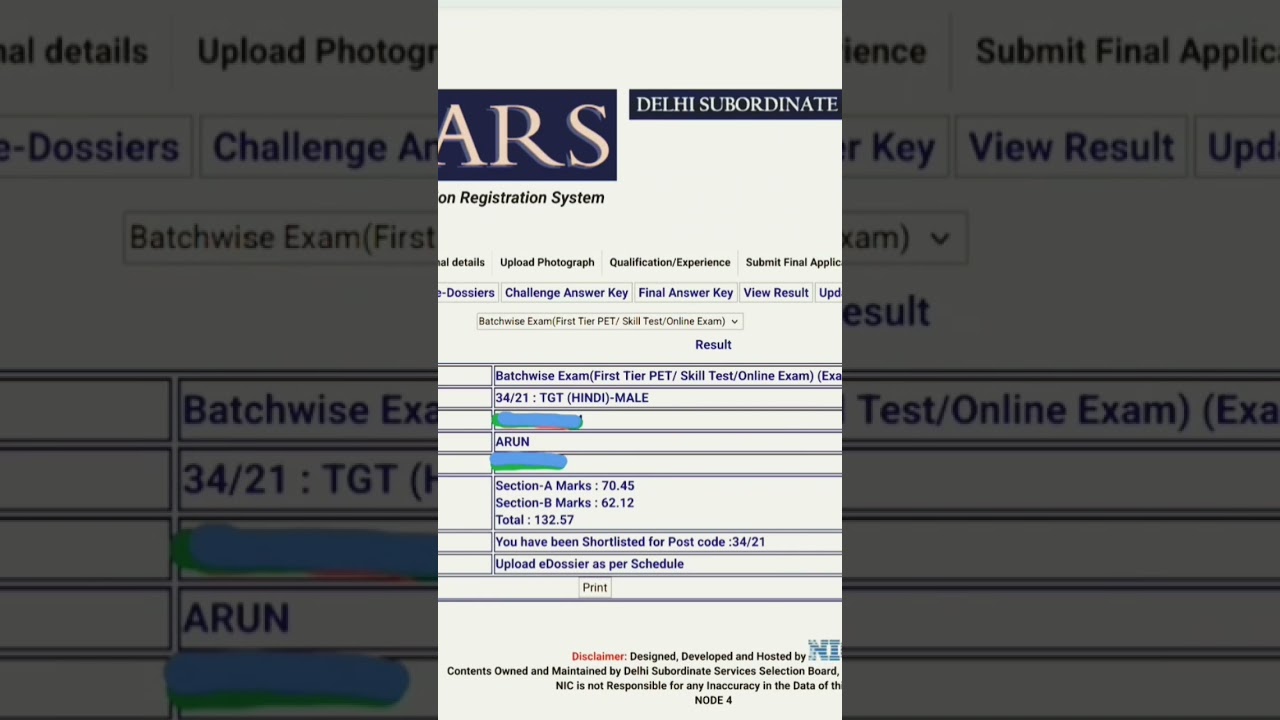The width and height of the screenshot is (1280, 720).
Task: Click the red Disclaimer label
Action: click(x=599, y=657)
